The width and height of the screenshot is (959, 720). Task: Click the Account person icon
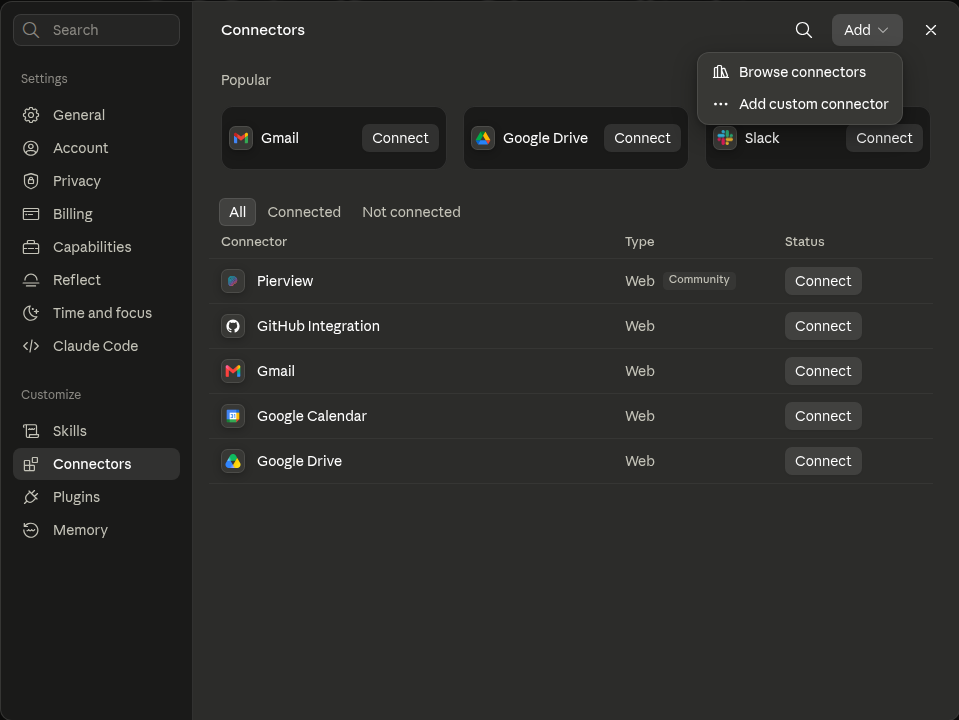(x=31, y=148)
